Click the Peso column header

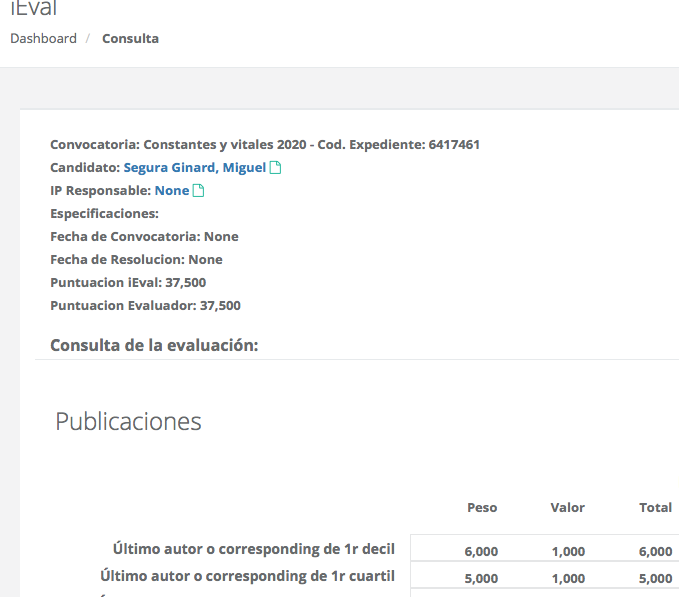tap(482, 508)
